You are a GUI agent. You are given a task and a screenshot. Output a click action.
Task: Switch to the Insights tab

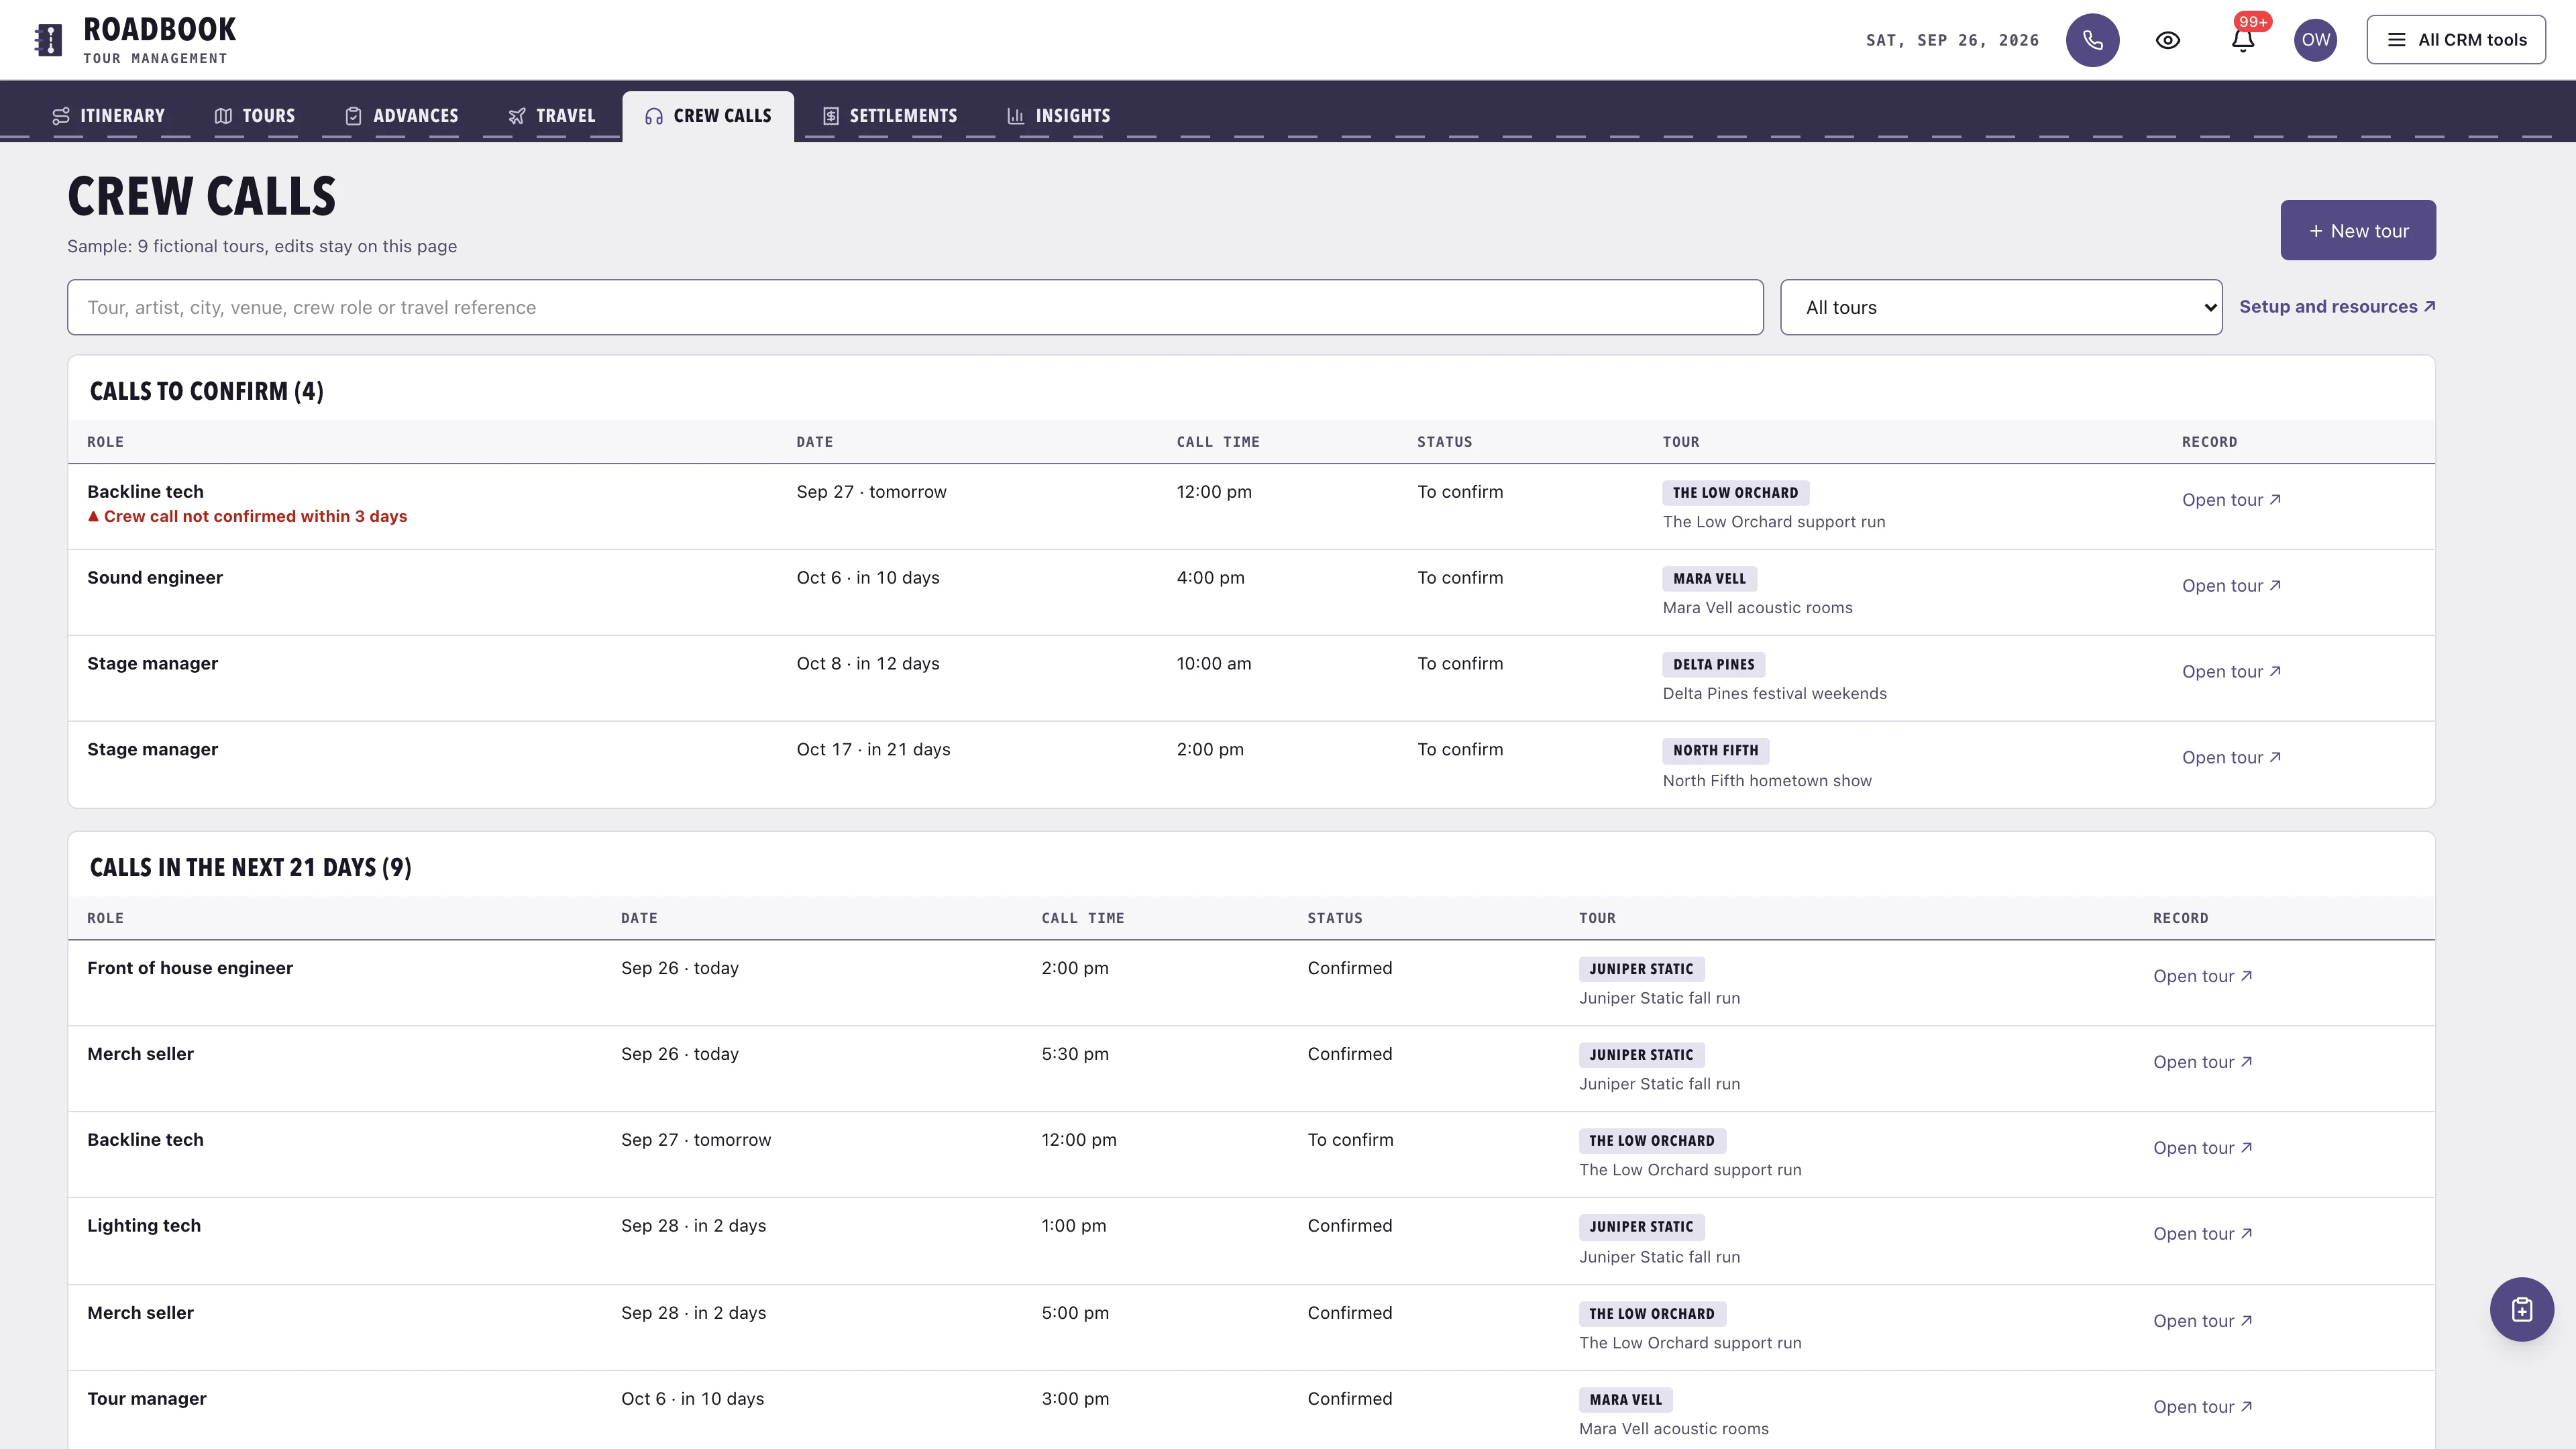1059,116
